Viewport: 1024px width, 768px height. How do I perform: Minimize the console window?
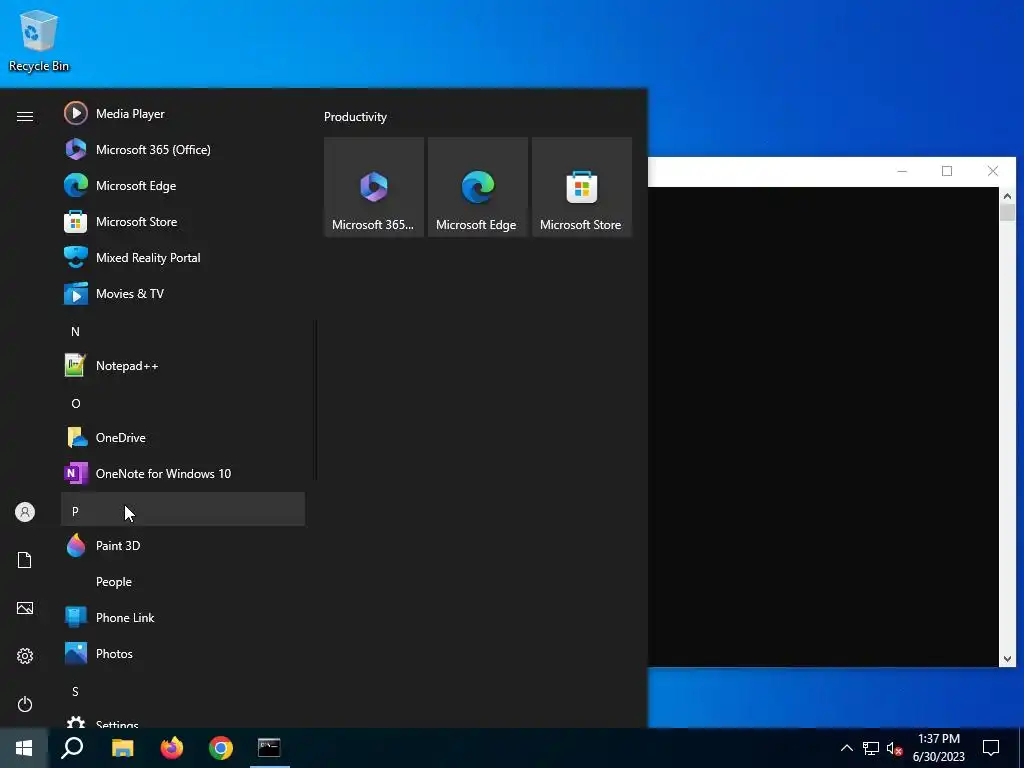coord(902,171)
